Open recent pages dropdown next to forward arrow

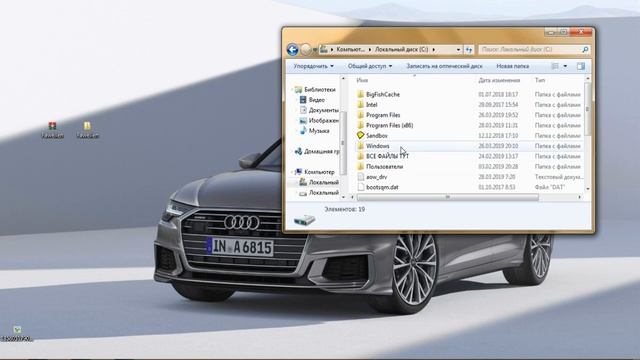[315, 50]
